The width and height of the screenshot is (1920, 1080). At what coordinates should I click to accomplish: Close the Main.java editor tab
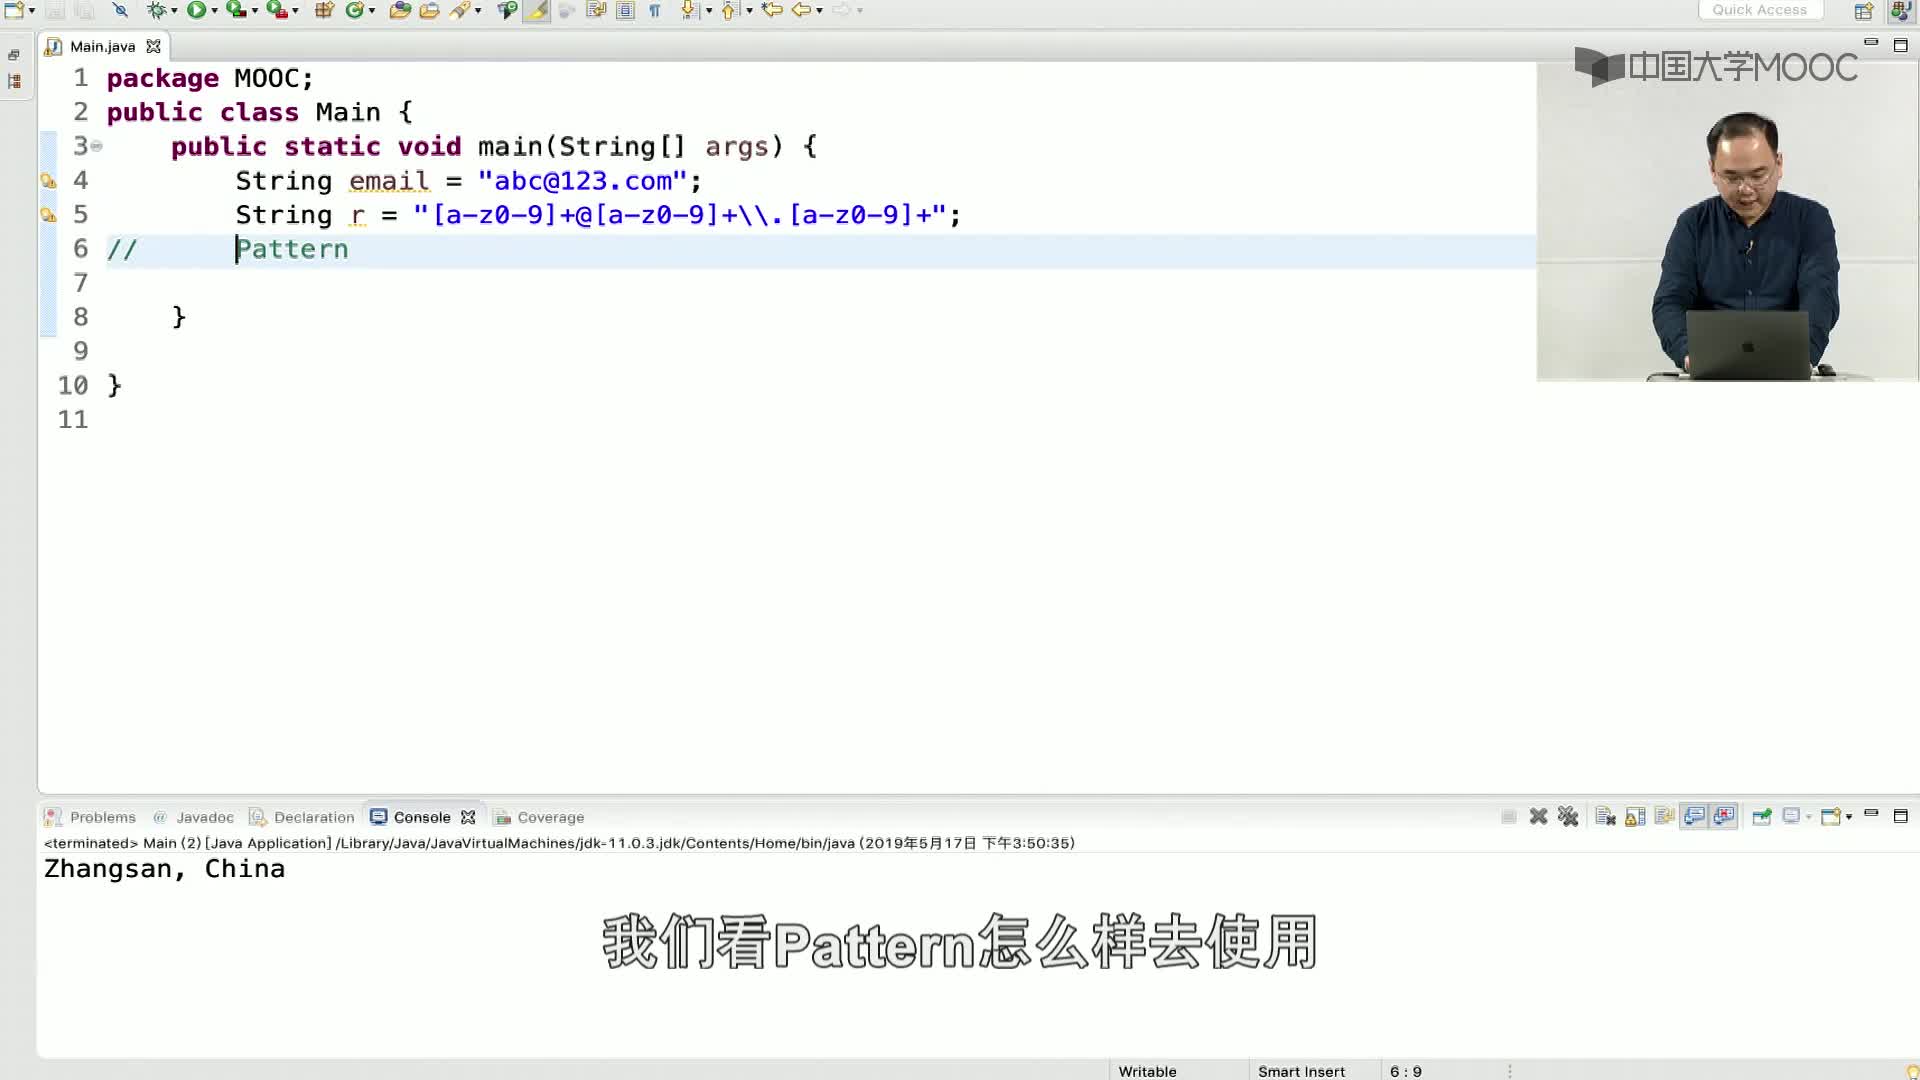(x=153, y=46)
